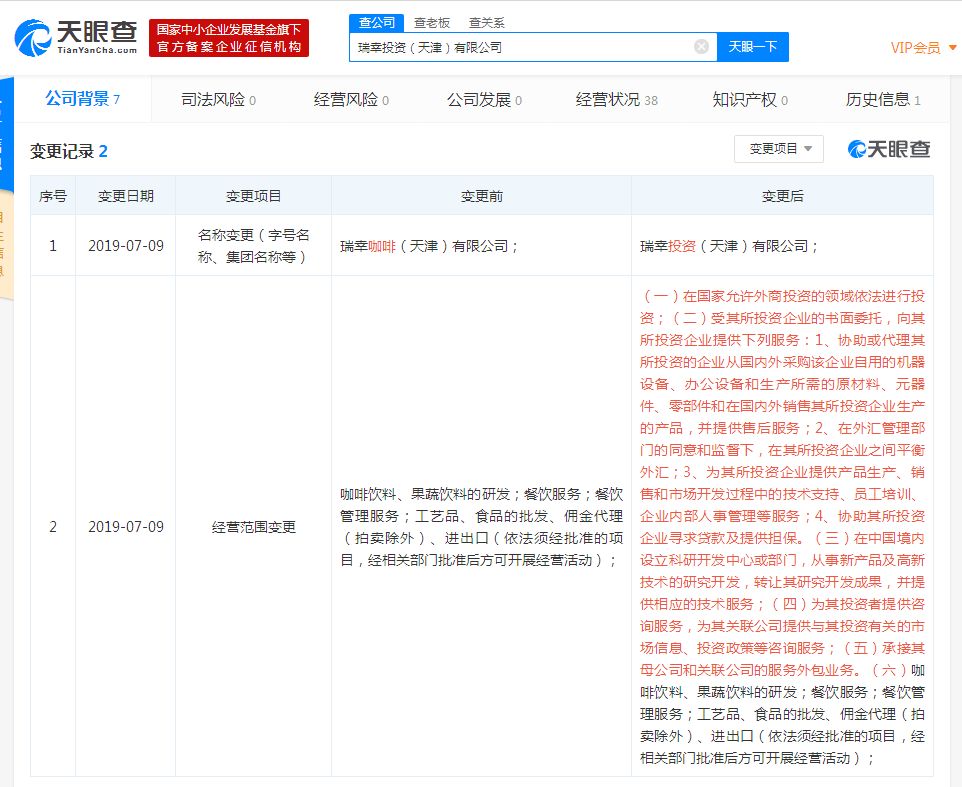Click the 经营范围变更 cell in row 2
The width and height of the screenshot is (962, 787).
tap(253, 527)
